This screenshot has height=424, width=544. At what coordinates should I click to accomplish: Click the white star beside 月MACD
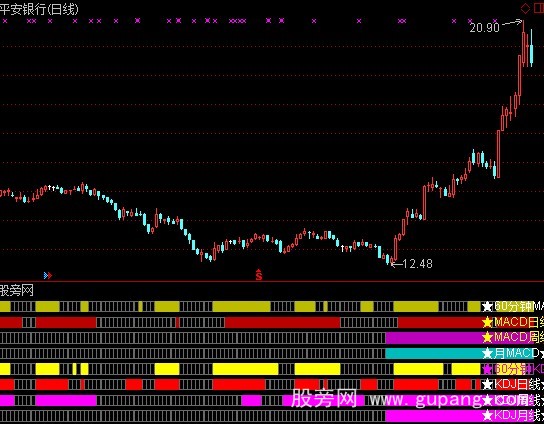click(x=487, y=354)
